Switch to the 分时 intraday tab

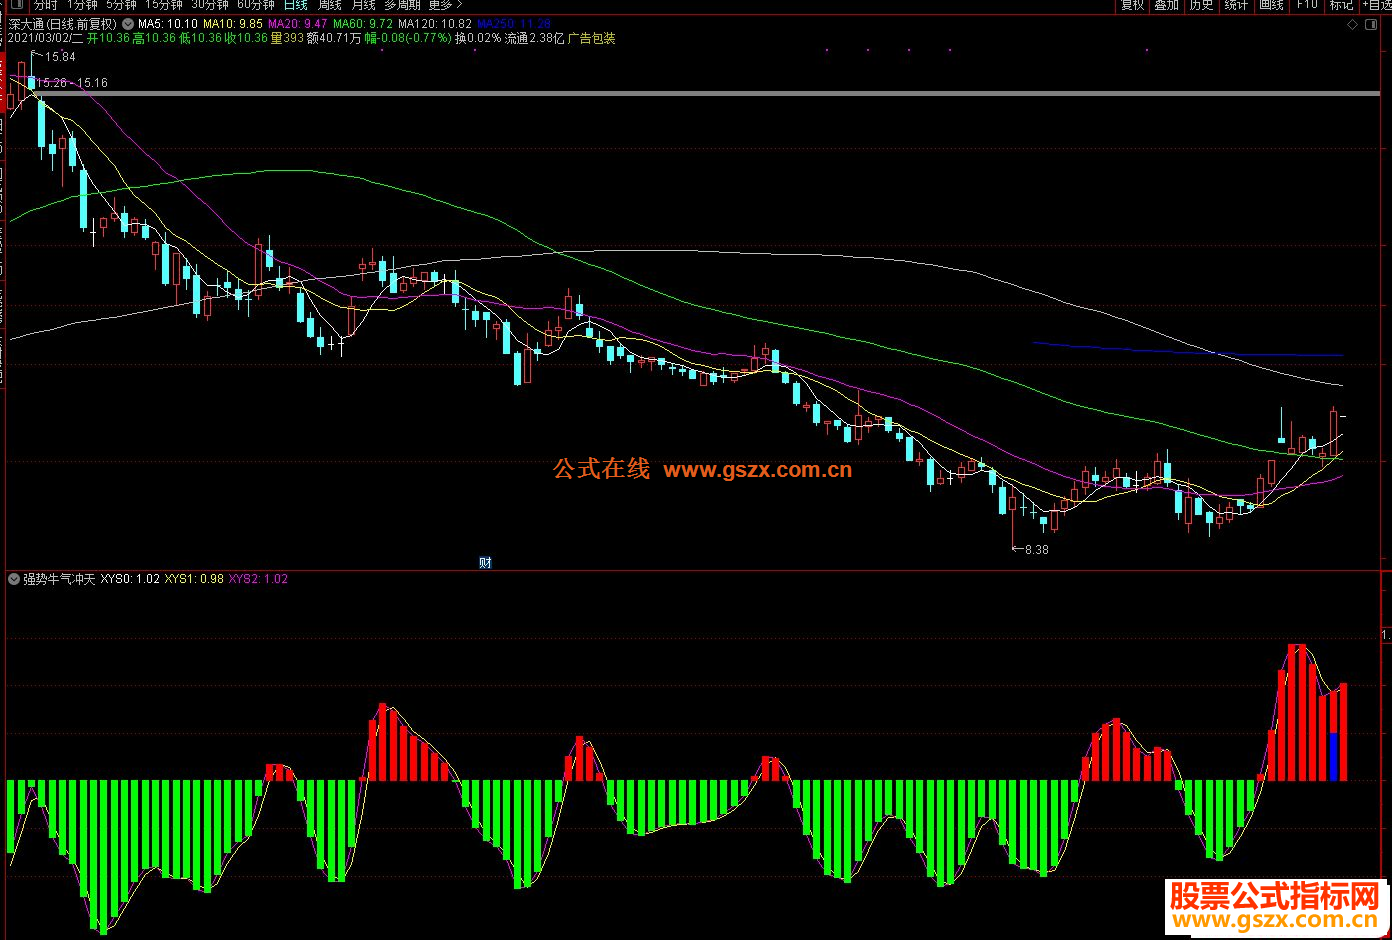[46, 5]
